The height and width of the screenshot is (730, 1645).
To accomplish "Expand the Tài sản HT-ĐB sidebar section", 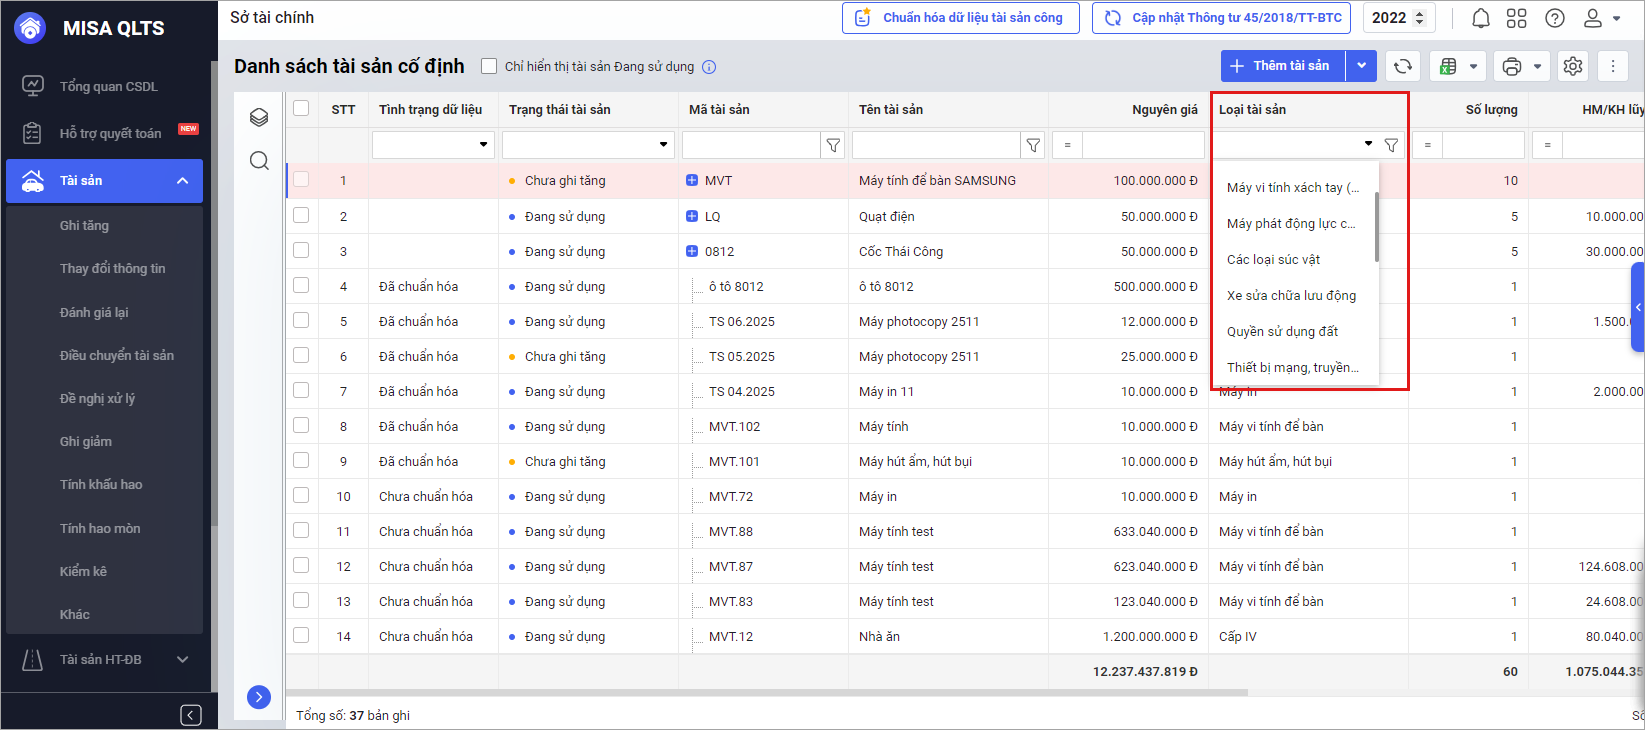I will point(182,659).
